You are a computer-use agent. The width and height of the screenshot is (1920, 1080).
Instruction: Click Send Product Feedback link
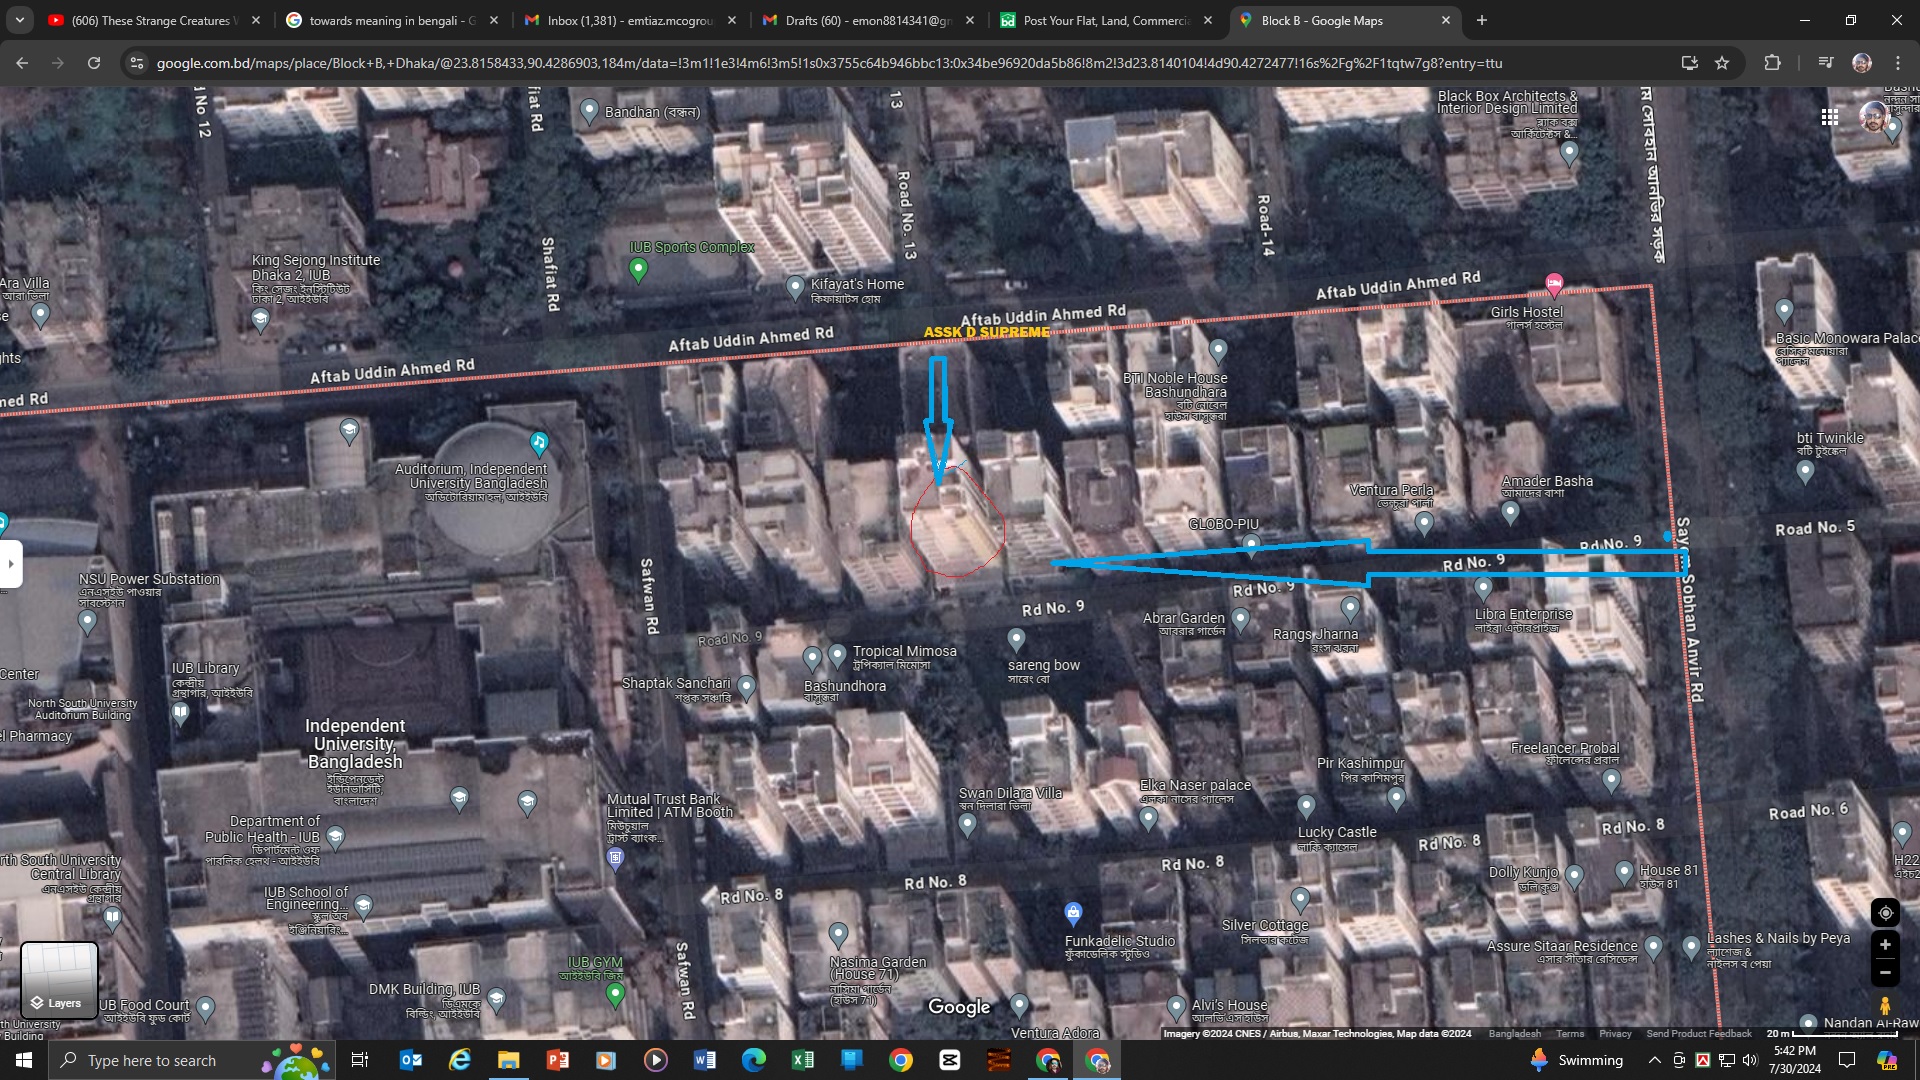coord(1699,1034)
